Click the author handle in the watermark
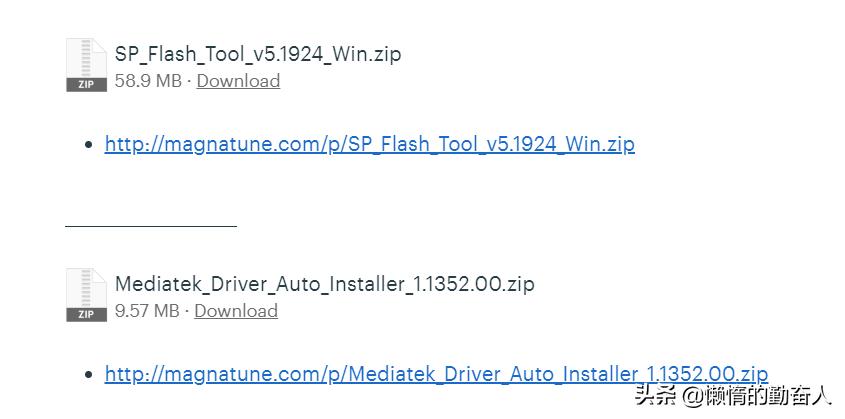This screenshot has width=845, height=419. click(768, 396)
